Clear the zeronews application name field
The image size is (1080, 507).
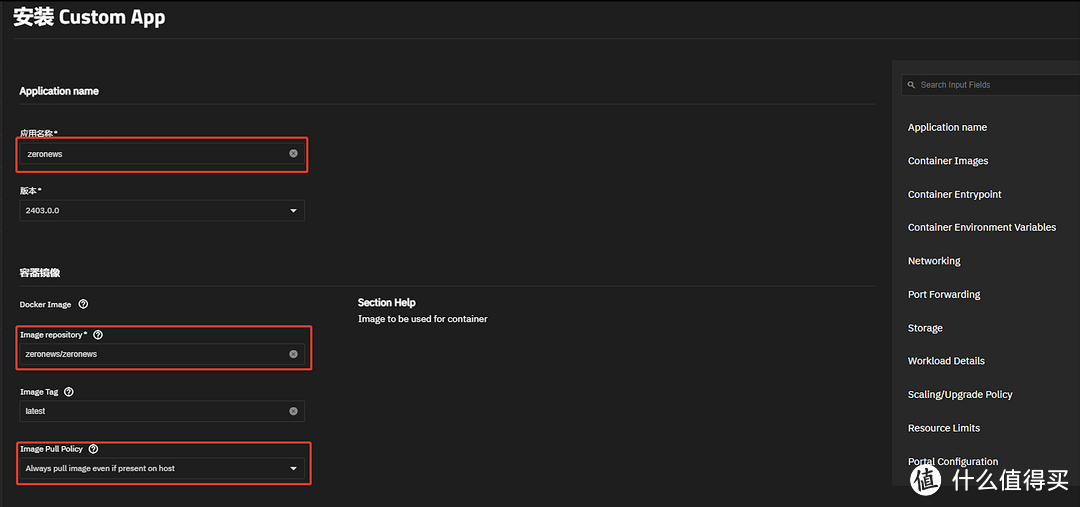pyautogui.click(x=293, y=154)
